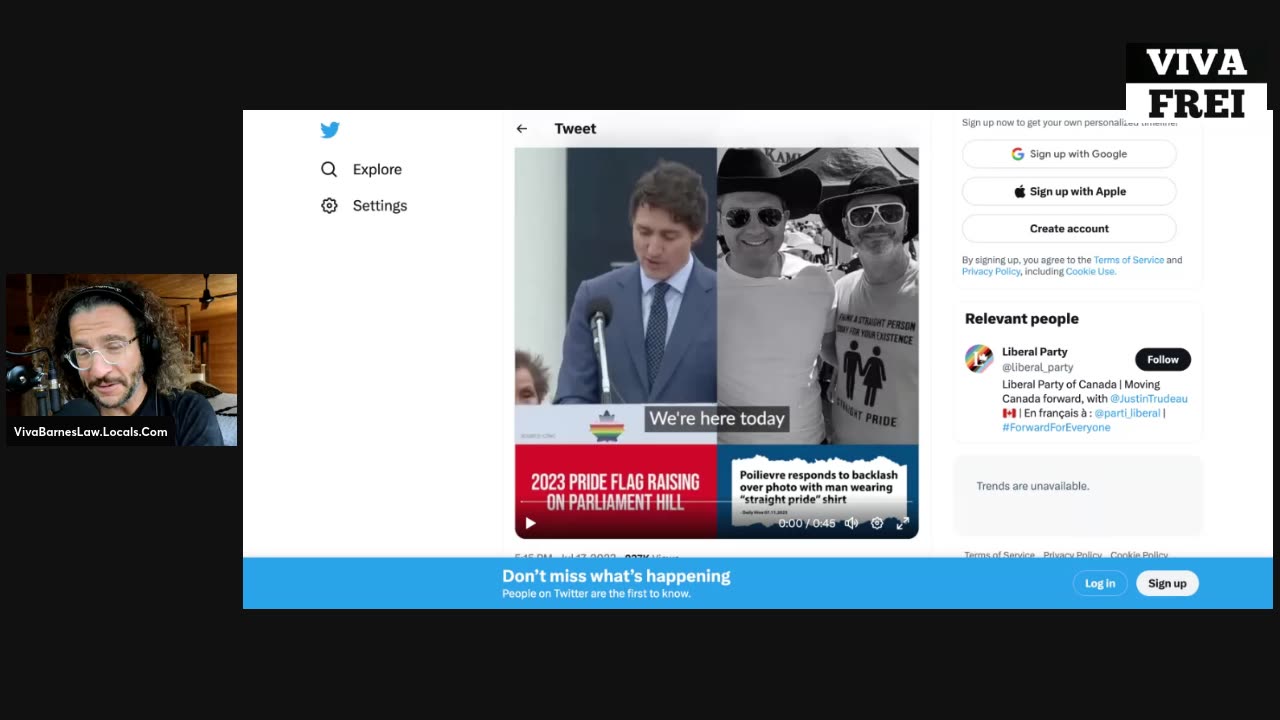Click the Twitter bird logo
1280x720 pixels.
tap(330, 129)
